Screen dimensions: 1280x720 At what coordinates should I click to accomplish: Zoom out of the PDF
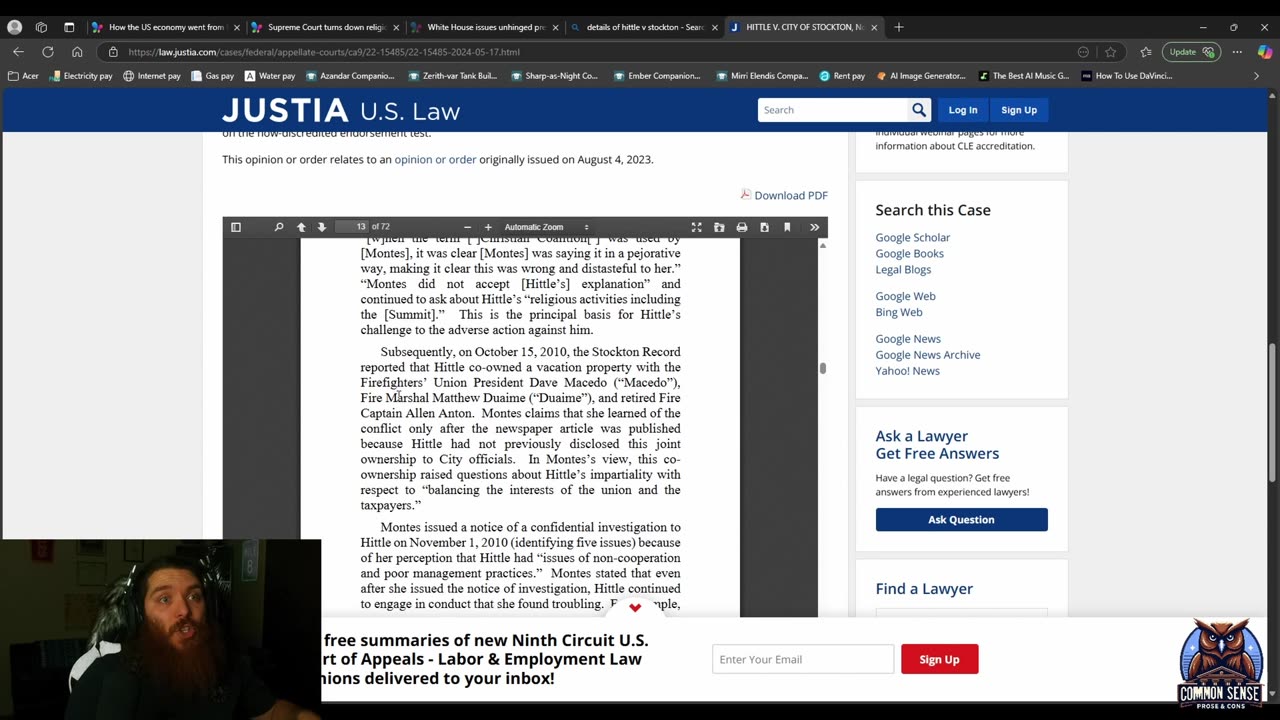pyautogui.click(x=467, y=227)
